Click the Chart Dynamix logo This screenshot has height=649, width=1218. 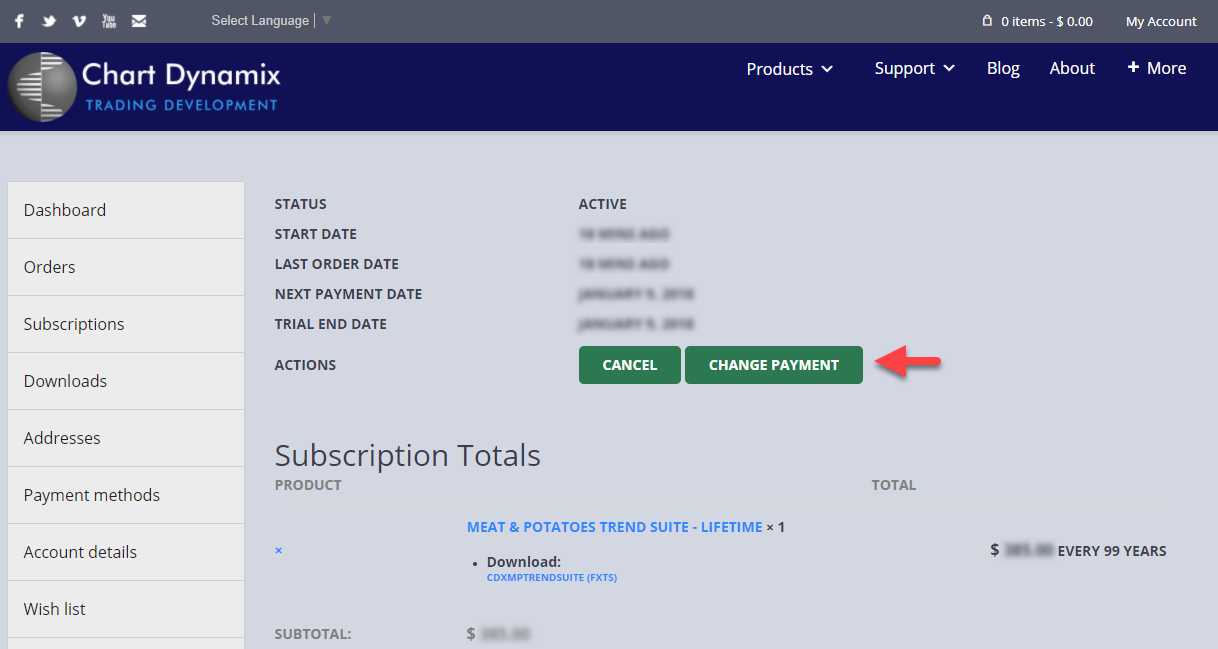144,86
